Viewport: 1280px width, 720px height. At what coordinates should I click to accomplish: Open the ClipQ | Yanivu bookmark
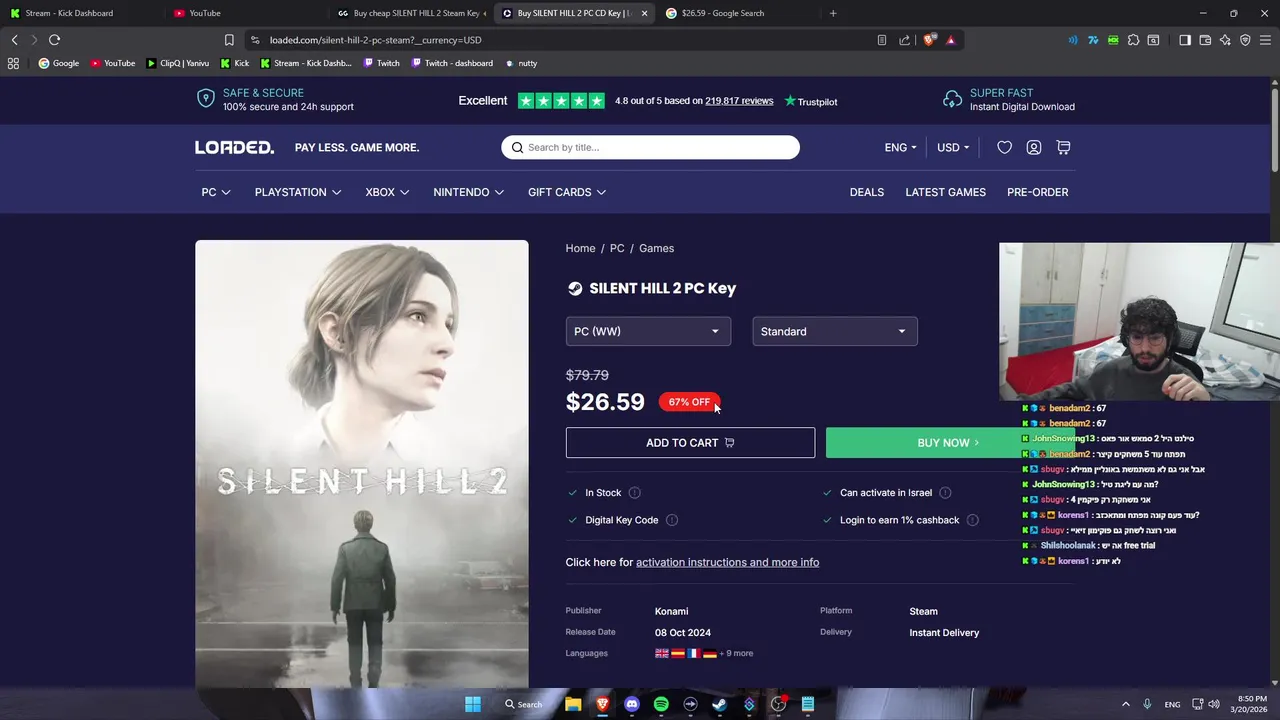[177, 63]
